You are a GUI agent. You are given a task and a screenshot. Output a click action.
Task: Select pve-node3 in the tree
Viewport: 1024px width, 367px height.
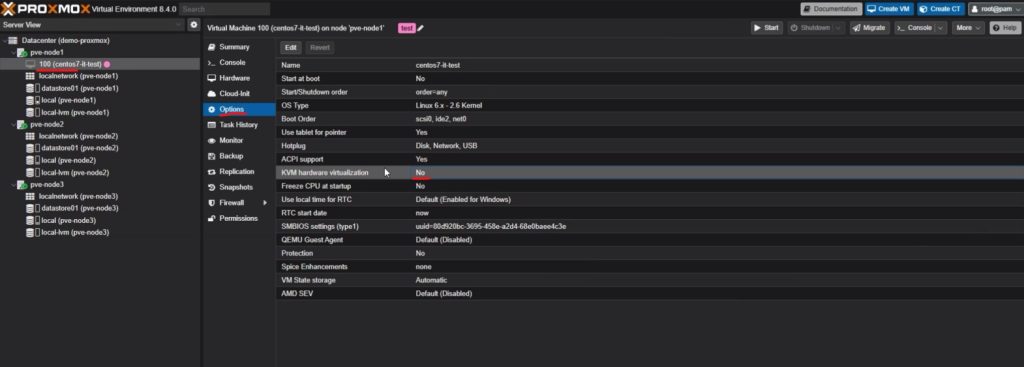pyautogui.click(x=47, y=185)
